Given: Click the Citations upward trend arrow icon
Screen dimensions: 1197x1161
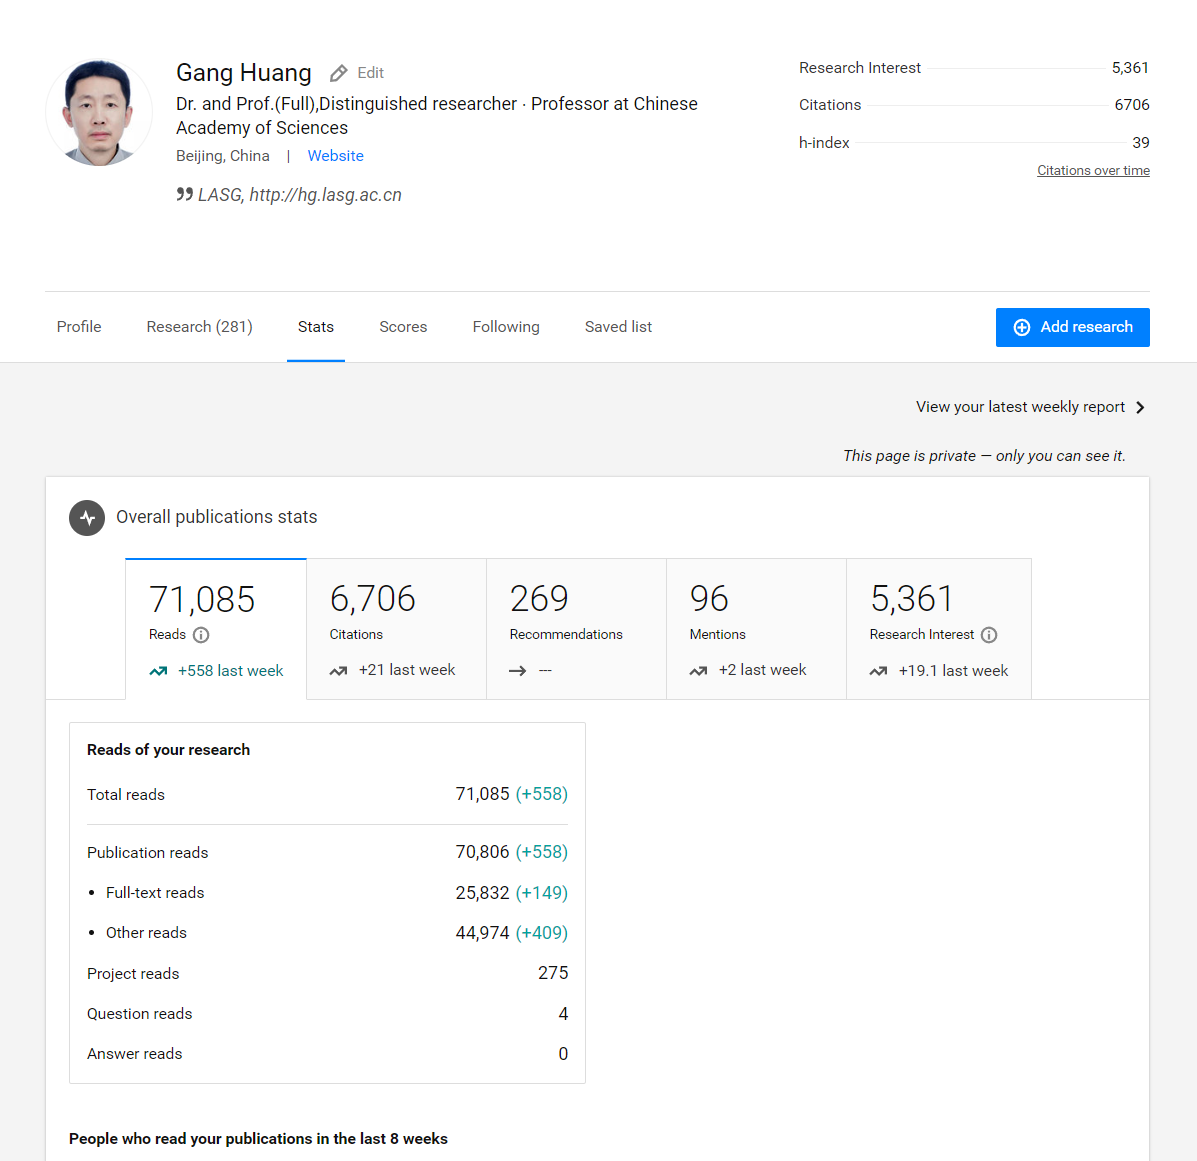Looking at the screenshot, I should click(x=338, y=671).
